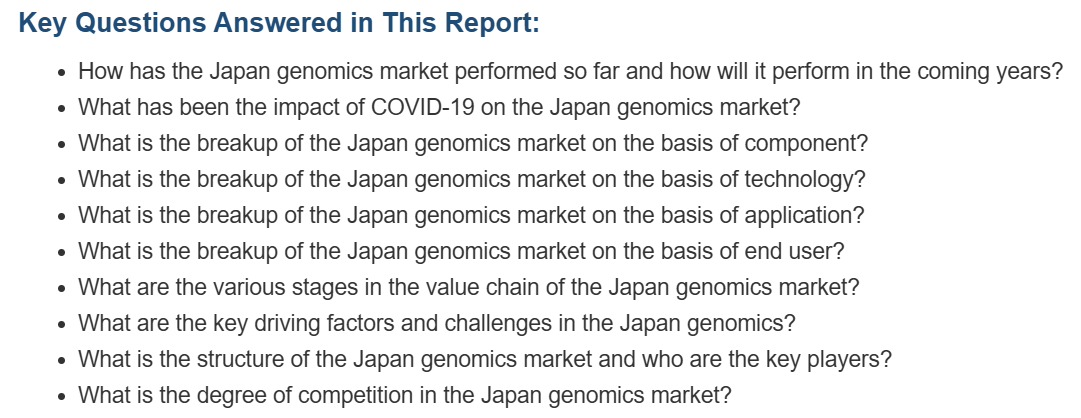The width and height of the screenshot is (1081, 418).
Task: Click the breakup by technology question
Action: [472, 179]
